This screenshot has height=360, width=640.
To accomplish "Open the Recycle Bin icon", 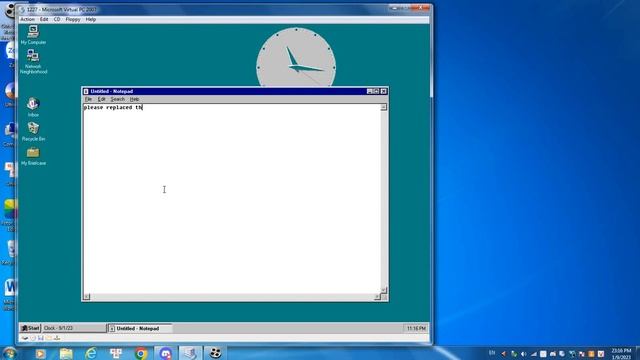I will pyautogui.click(x=33, y=131).
